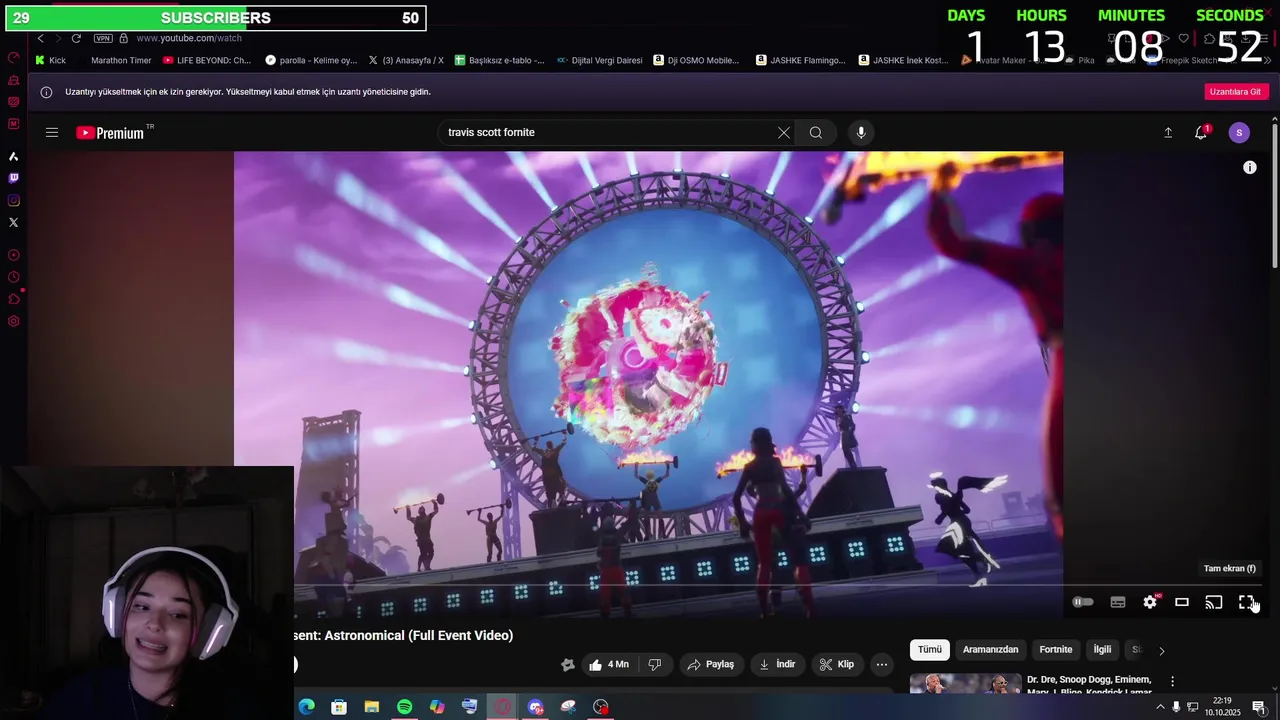Open Twitch in the browser sidebar
Screen dimensions: 1280x720
pyautogui.click(x=14, y=178)
